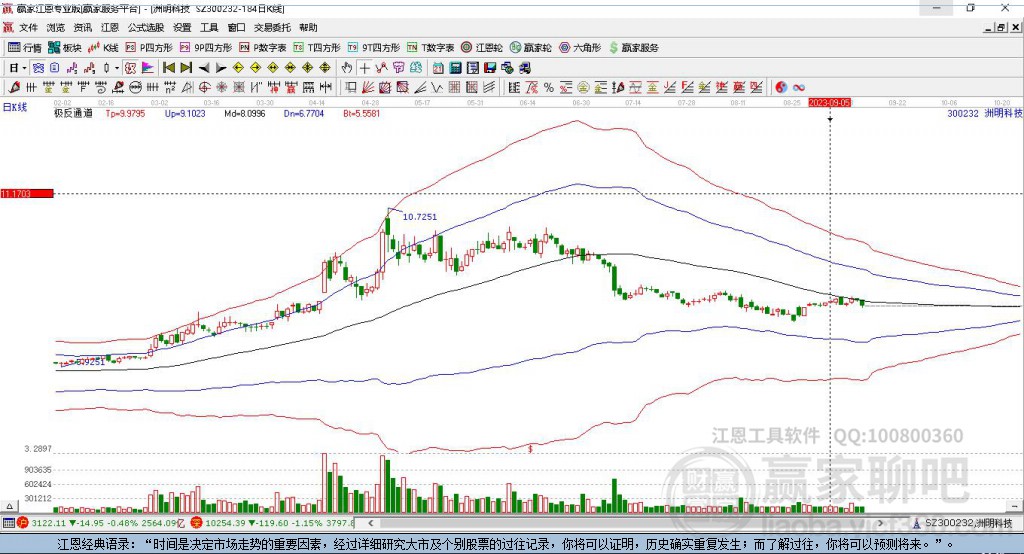
Task: Step chart left with black arrow
Action: [x=204, y=68]
